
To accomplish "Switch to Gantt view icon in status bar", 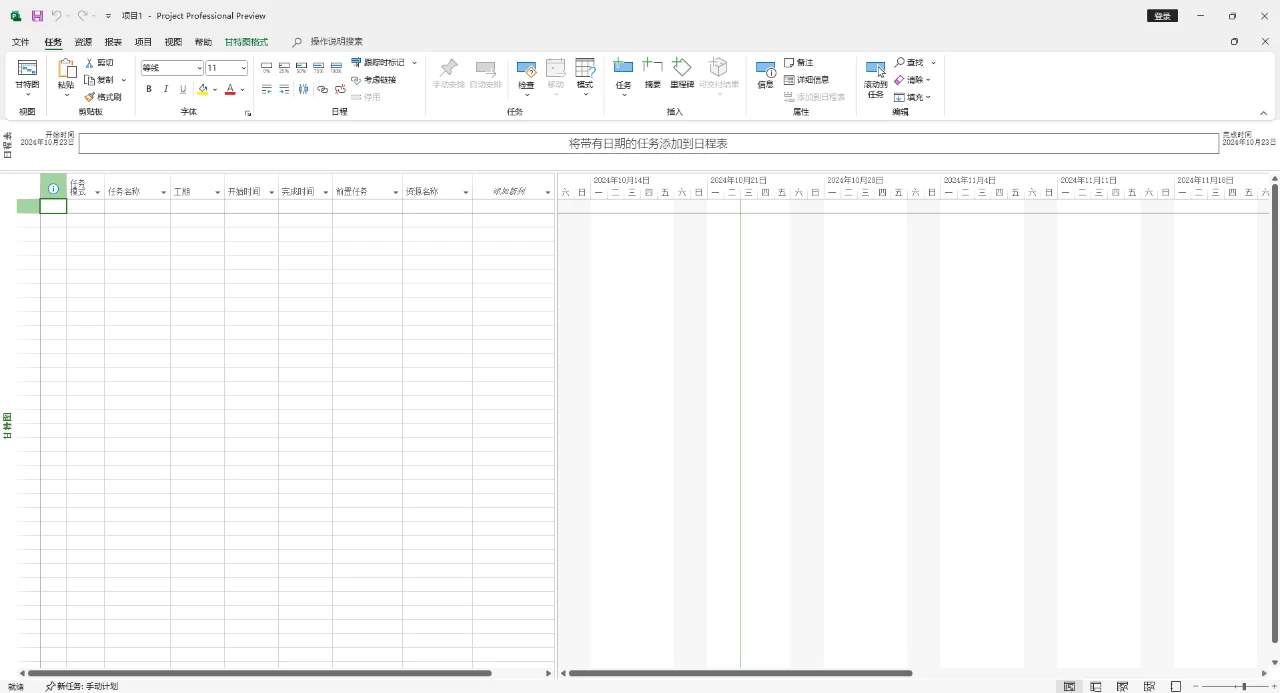I will pyautogui.click(x=1070, y=686).
